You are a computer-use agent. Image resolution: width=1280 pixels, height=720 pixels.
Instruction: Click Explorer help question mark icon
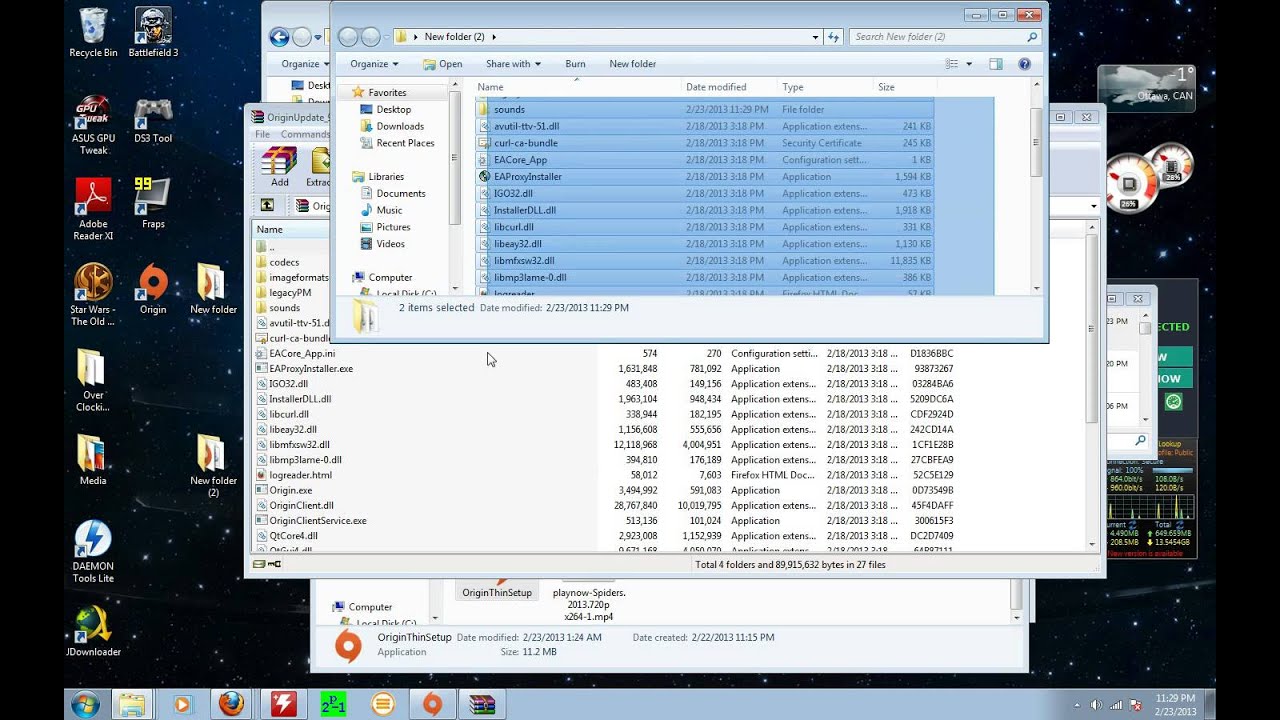click(x=1024, y=64)
